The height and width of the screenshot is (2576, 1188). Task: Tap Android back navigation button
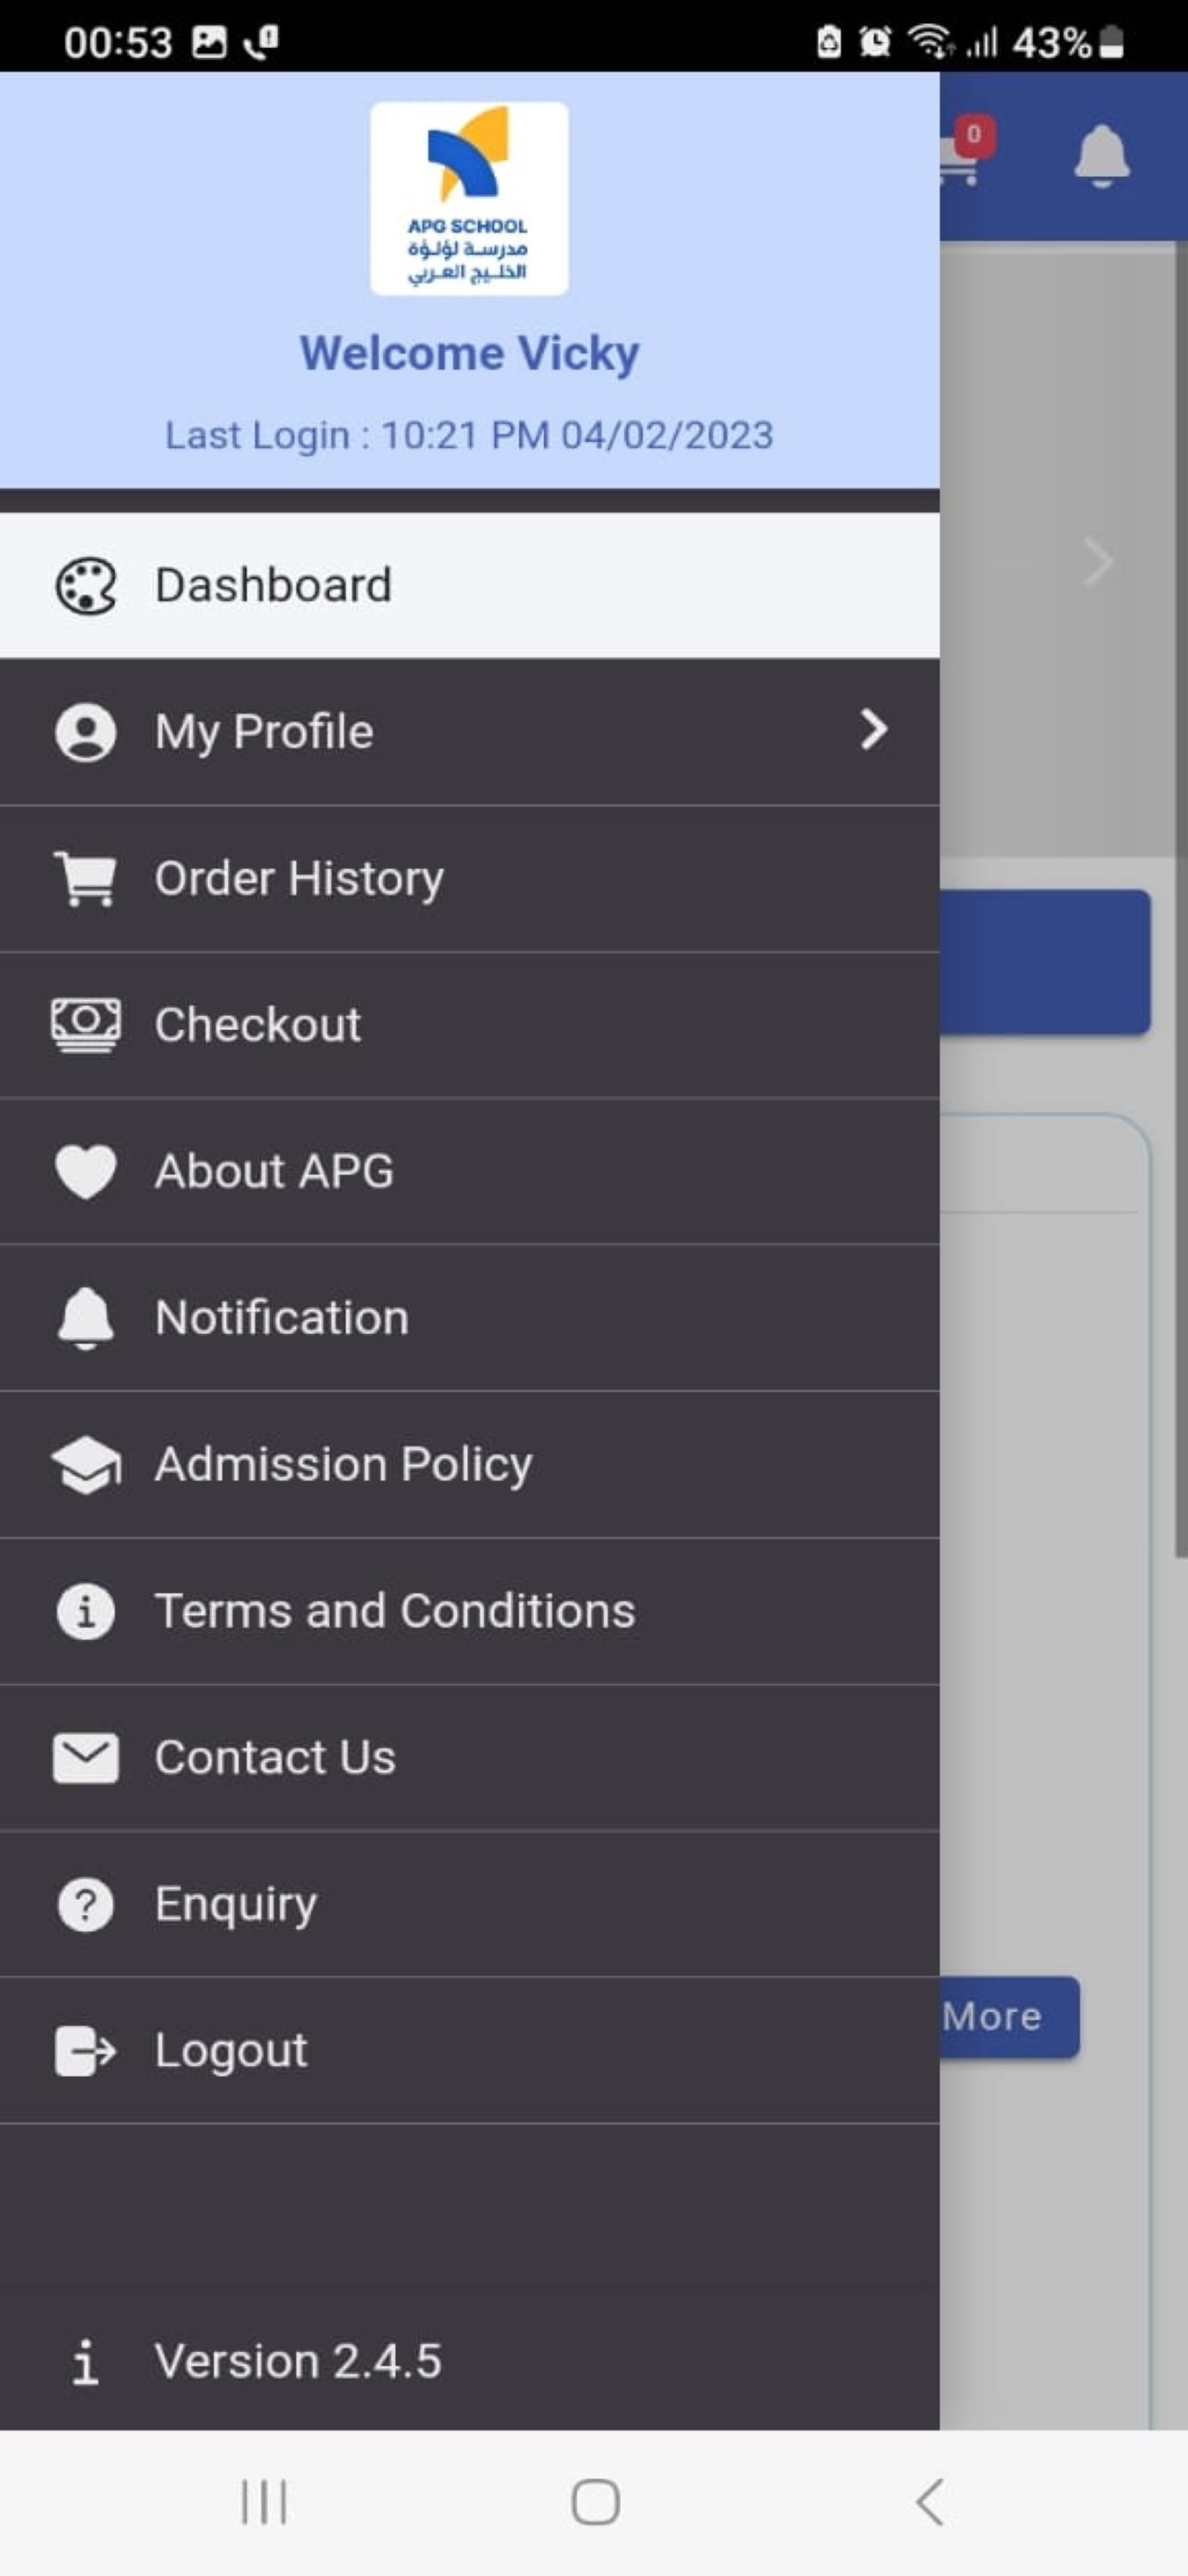(x=929, y=2502)
